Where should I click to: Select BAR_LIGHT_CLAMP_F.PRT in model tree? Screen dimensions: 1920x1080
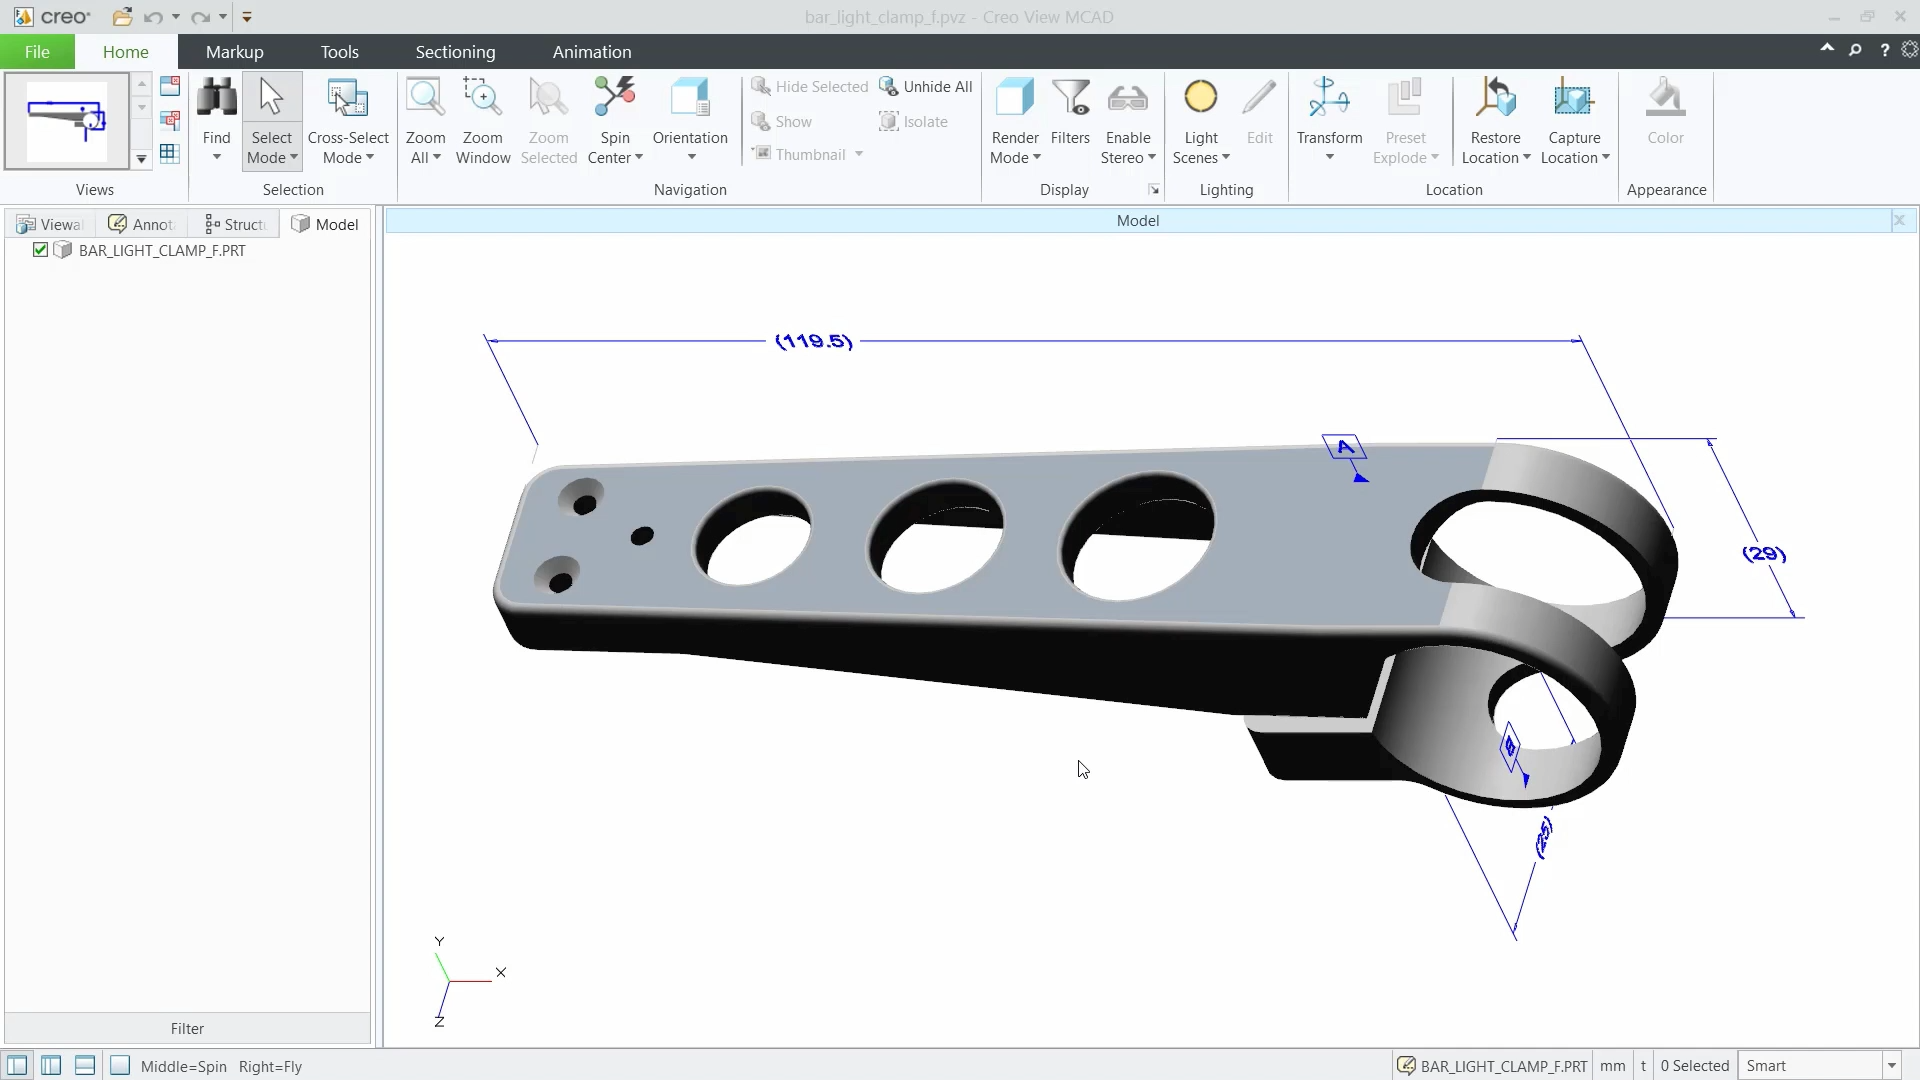pos(162,250)
